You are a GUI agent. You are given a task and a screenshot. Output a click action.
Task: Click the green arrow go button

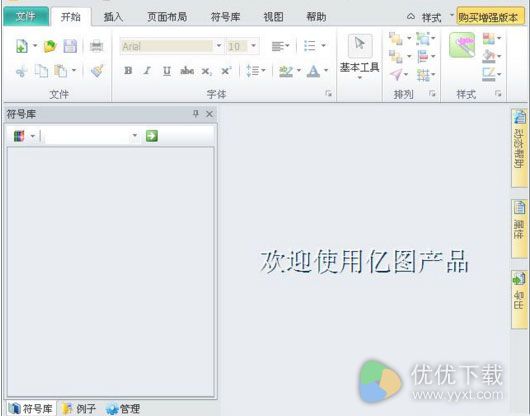(152, 136)
